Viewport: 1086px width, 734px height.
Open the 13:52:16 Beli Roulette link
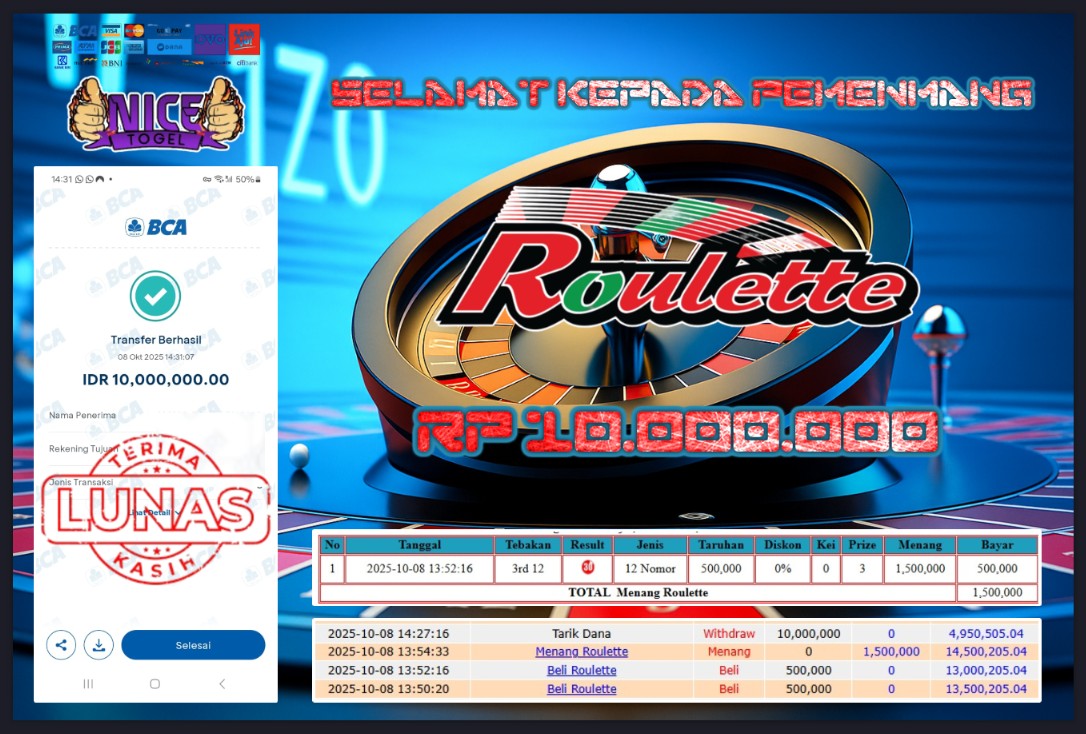pos(581,670)
